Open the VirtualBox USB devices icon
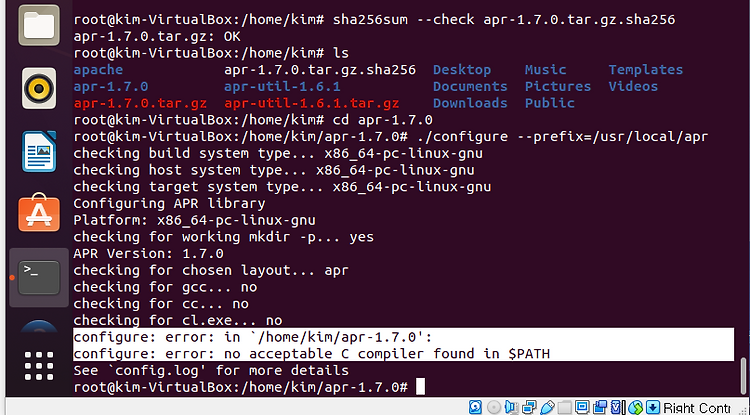 547,407
